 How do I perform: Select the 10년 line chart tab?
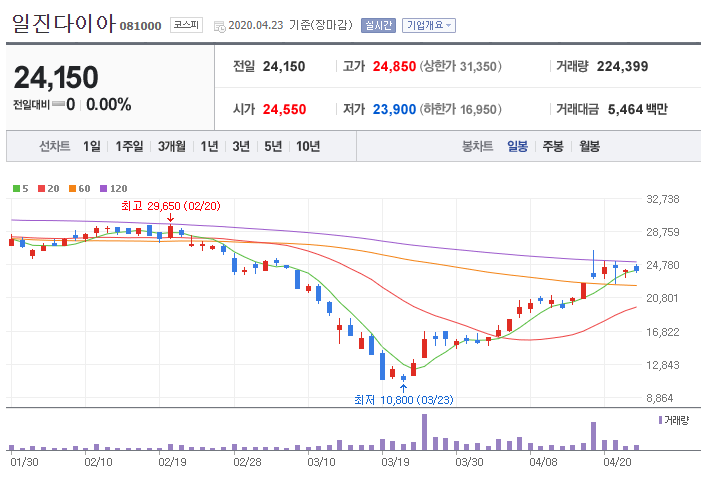point(308,146)
